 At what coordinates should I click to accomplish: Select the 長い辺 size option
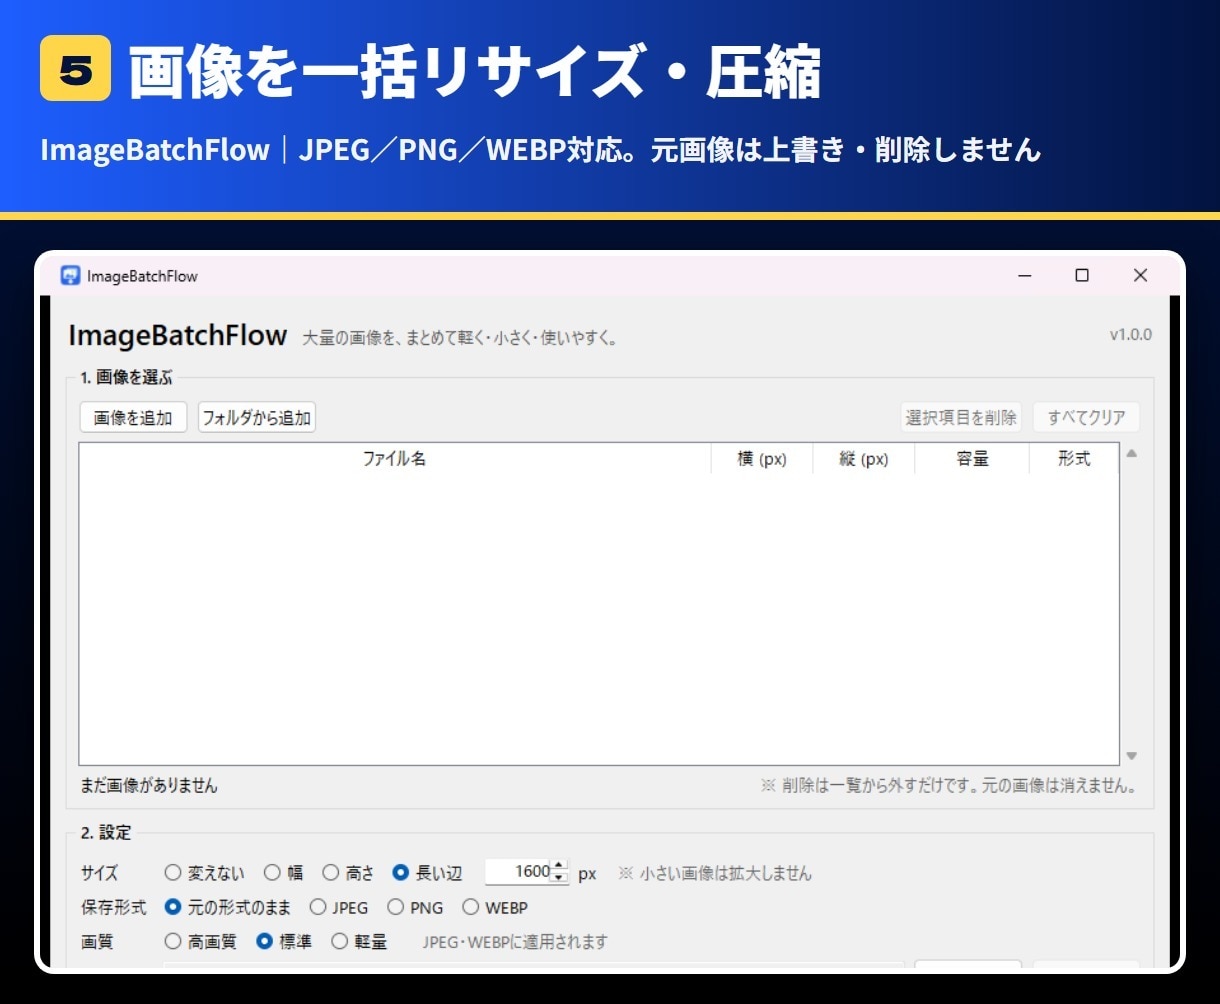(x=428, y=873)
